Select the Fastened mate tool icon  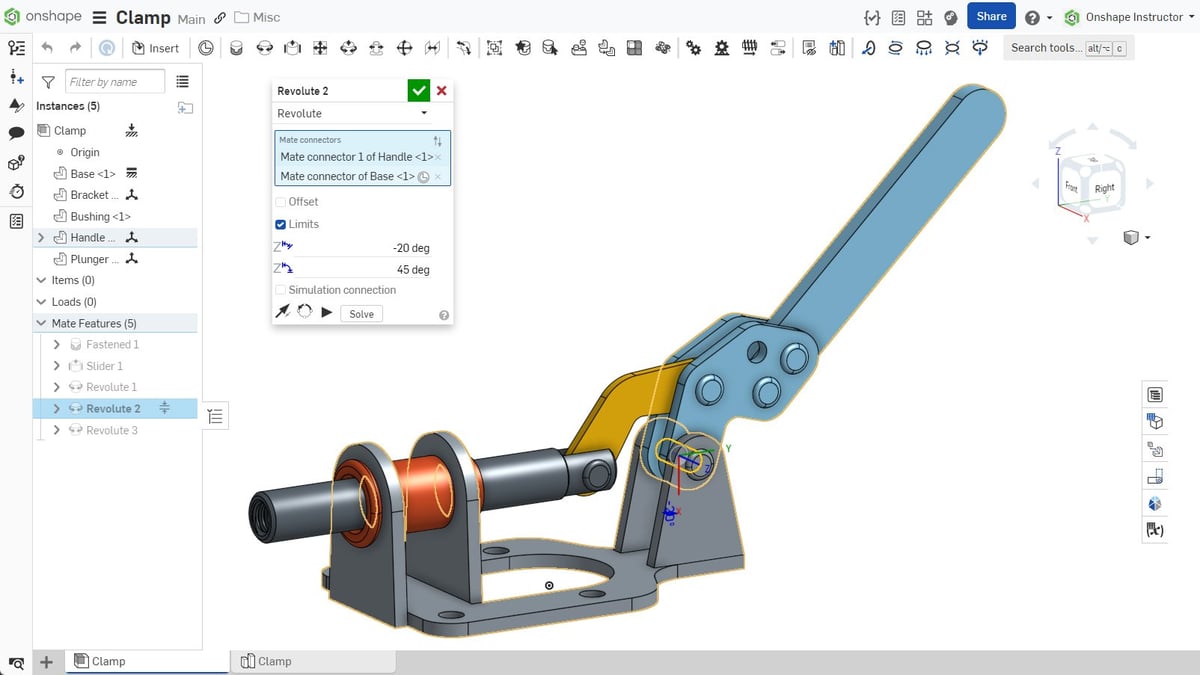[x=236, y=48]
